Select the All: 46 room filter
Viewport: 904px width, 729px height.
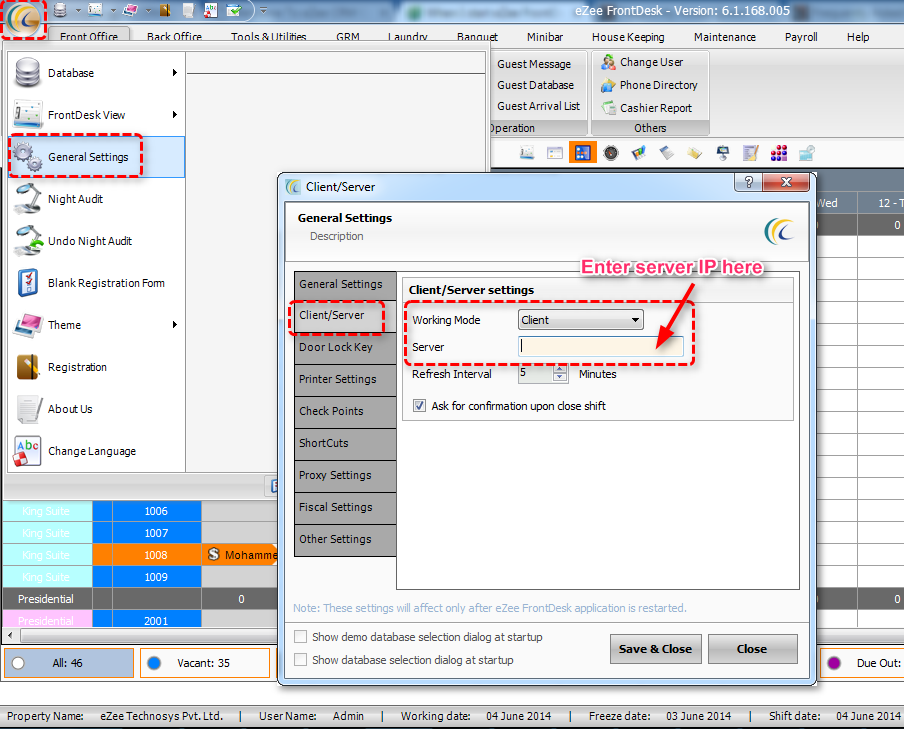69,663
